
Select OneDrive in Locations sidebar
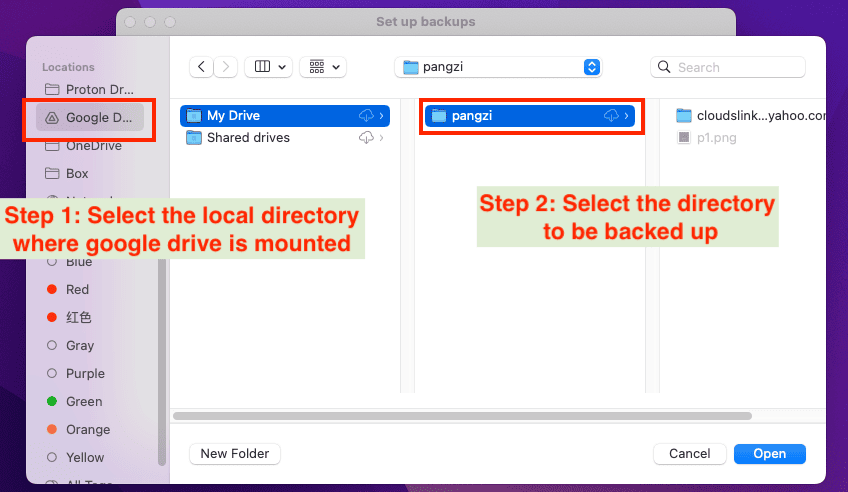coord(90,146)
